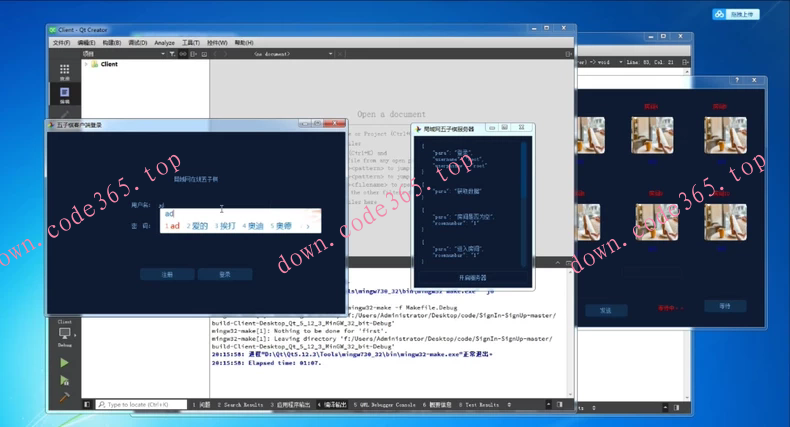The image size is (790, 427).
Task: Click the 开启服务器 start server button
Action: [473, 278]
